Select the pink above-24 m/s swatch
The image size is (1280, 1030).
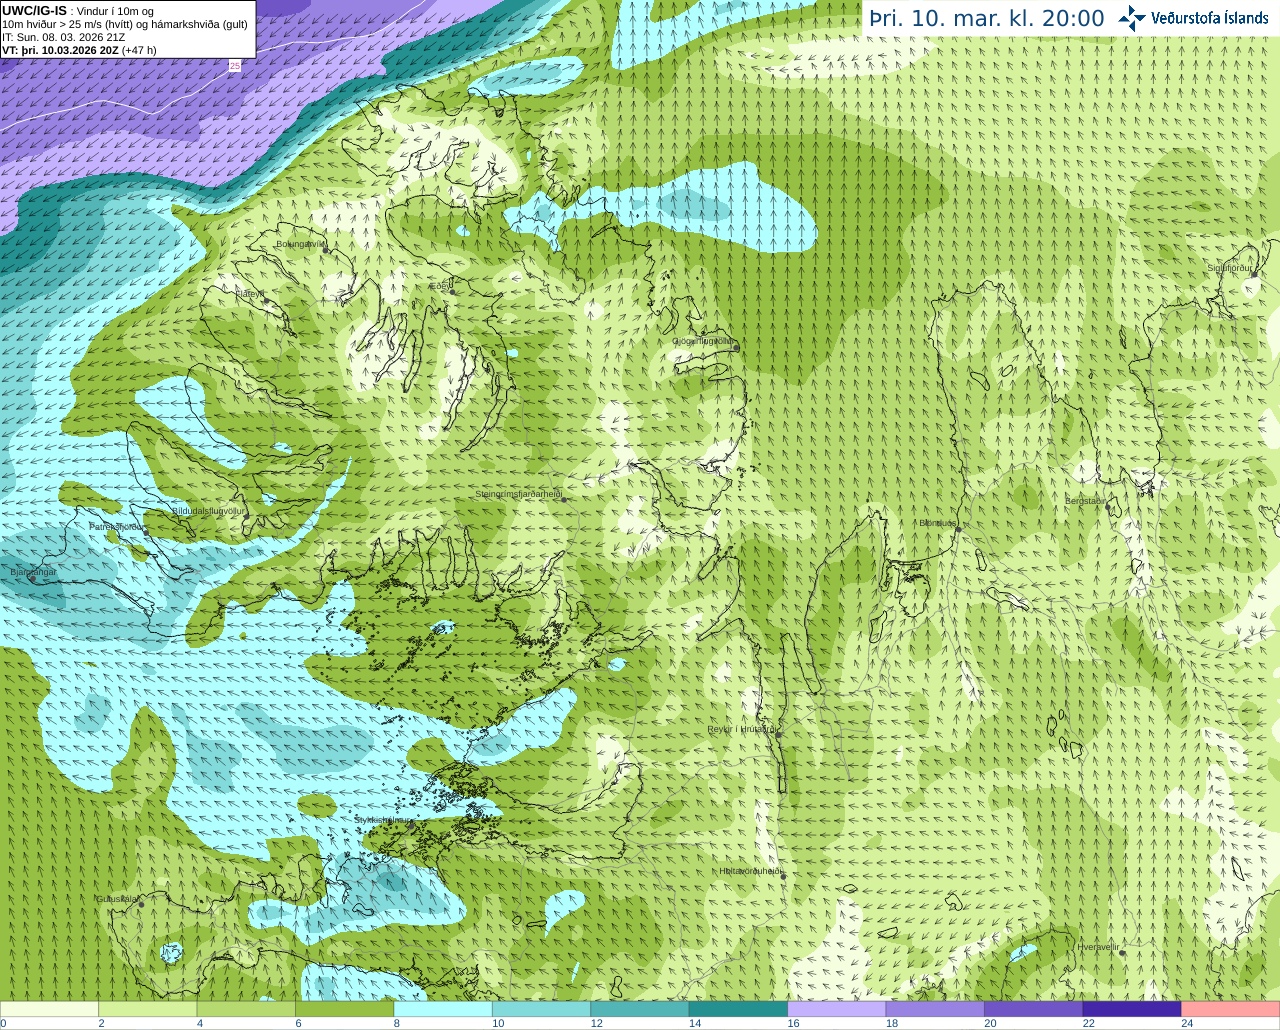click(1231, 1009)
